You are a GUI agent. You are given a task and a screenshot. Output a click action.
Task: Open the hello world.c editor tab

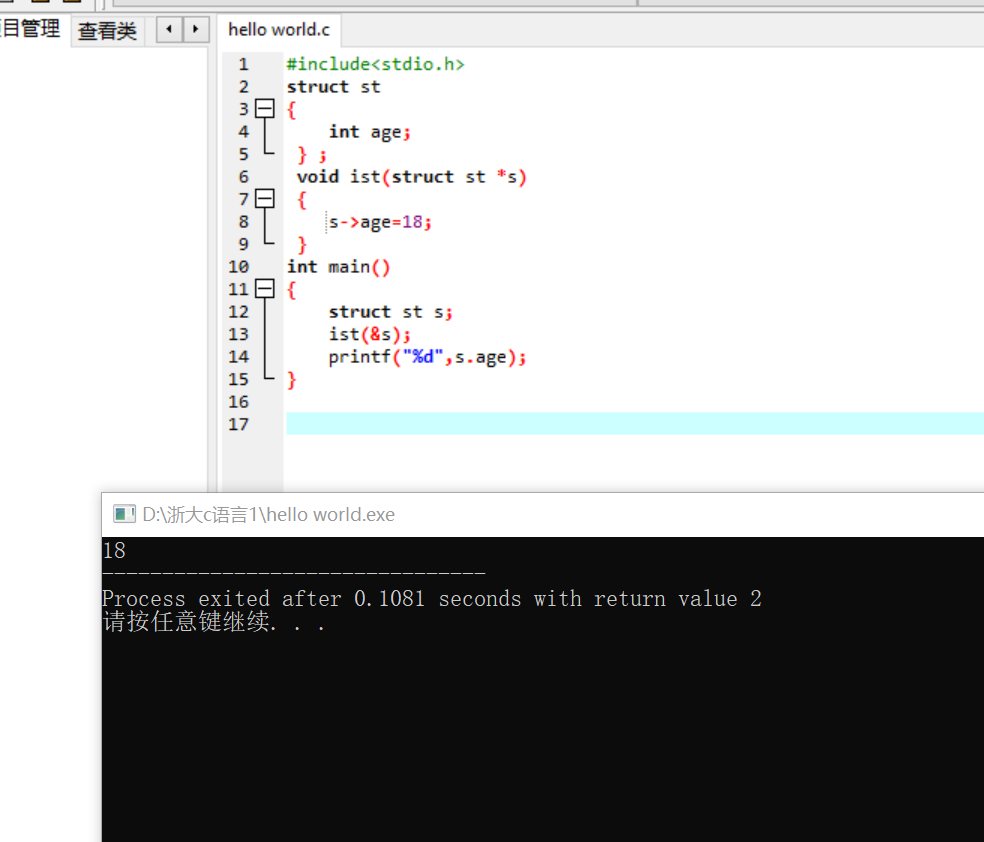tap(279, 29)
